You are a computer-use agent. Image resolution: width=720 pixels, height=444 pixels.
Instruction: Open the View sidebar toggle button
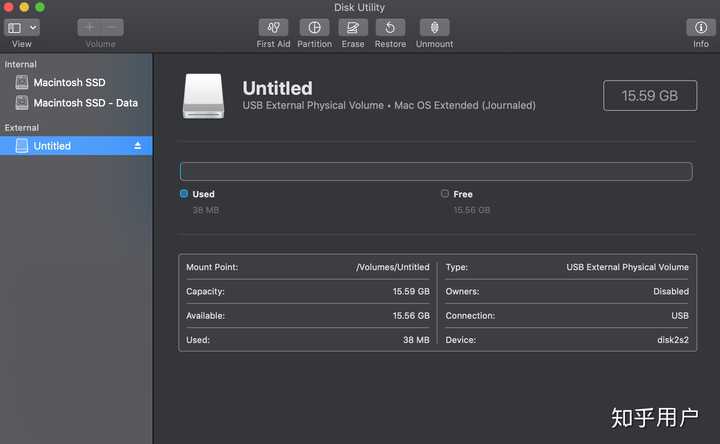pos(15,28)
